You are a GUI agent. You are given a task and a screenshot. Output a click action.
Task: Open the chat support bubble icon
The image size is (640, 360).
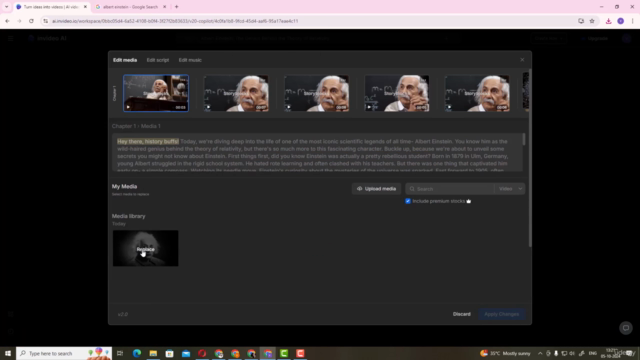point(626,328)
